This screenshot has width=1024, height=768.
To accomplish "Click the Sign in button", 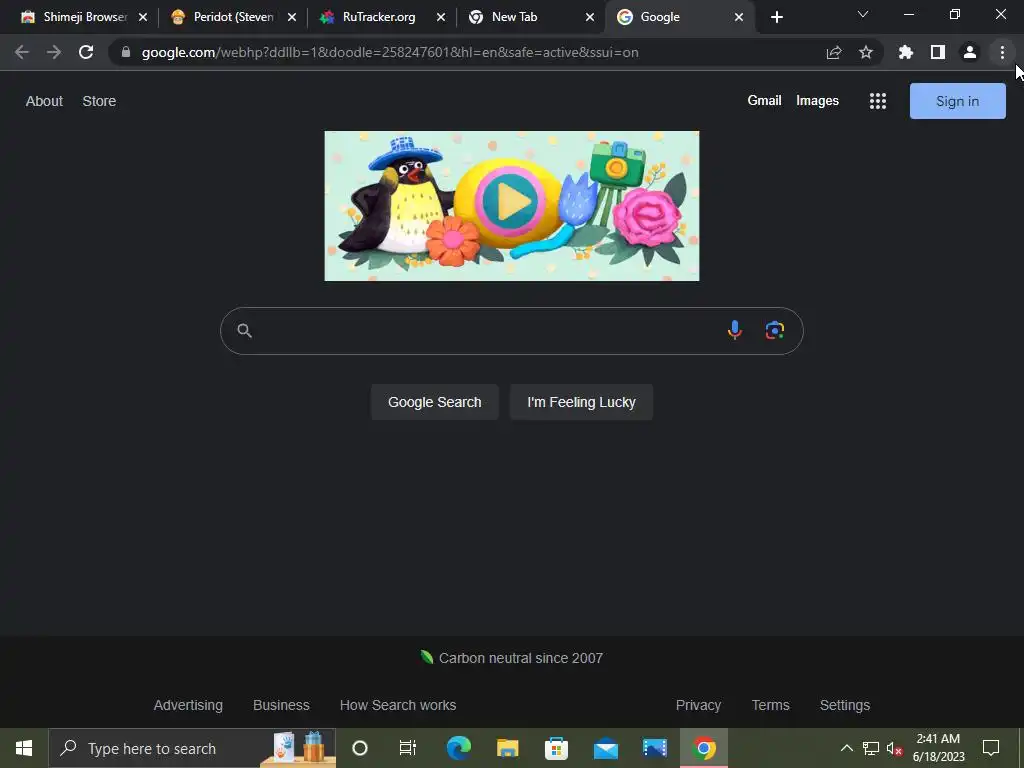I will pyautogui.click(x=957, y=101).
